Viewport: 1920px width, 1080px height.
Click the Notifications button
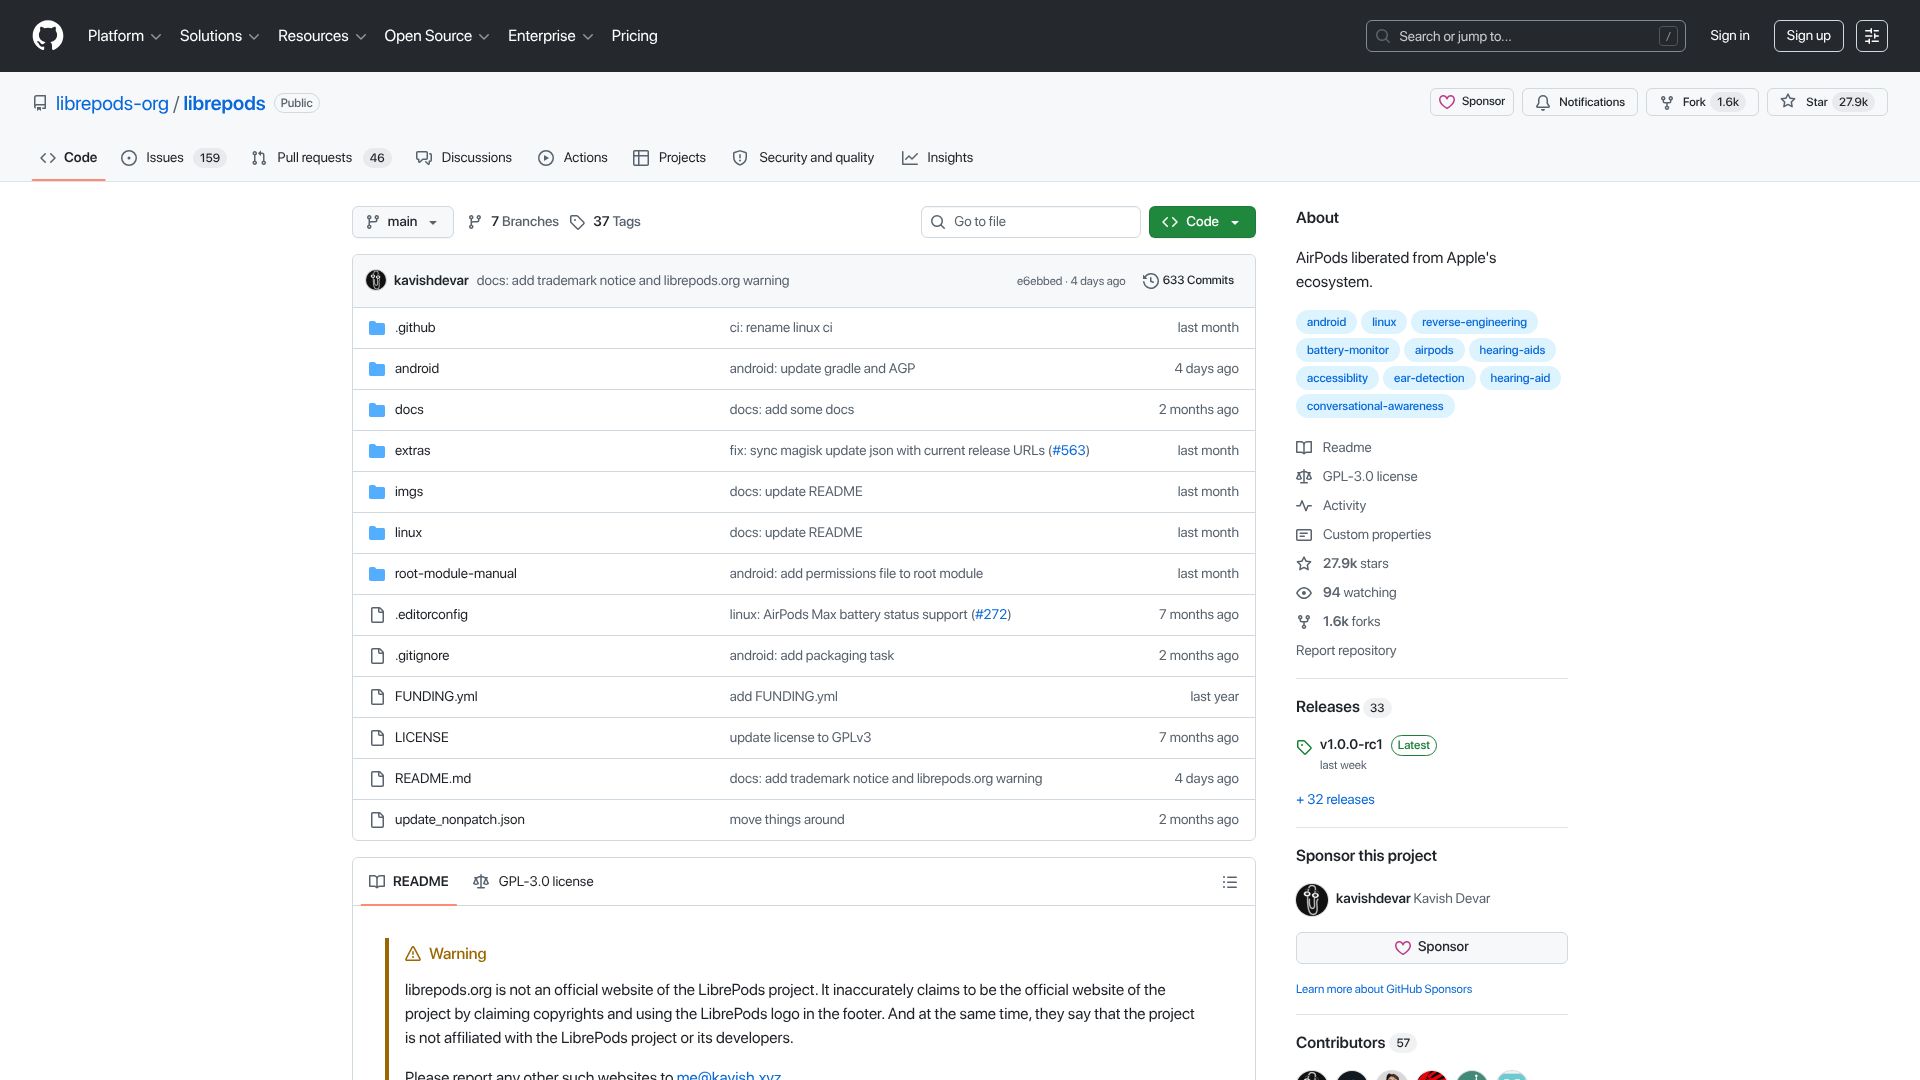pos(1580,102)
